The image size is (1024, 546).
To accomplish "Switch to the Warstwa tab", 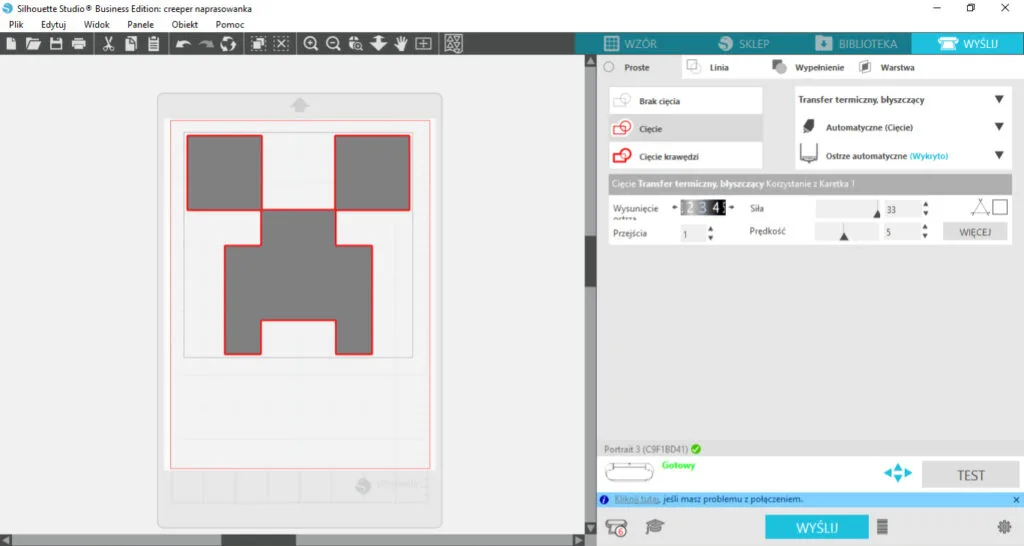I will click(887, 67).
